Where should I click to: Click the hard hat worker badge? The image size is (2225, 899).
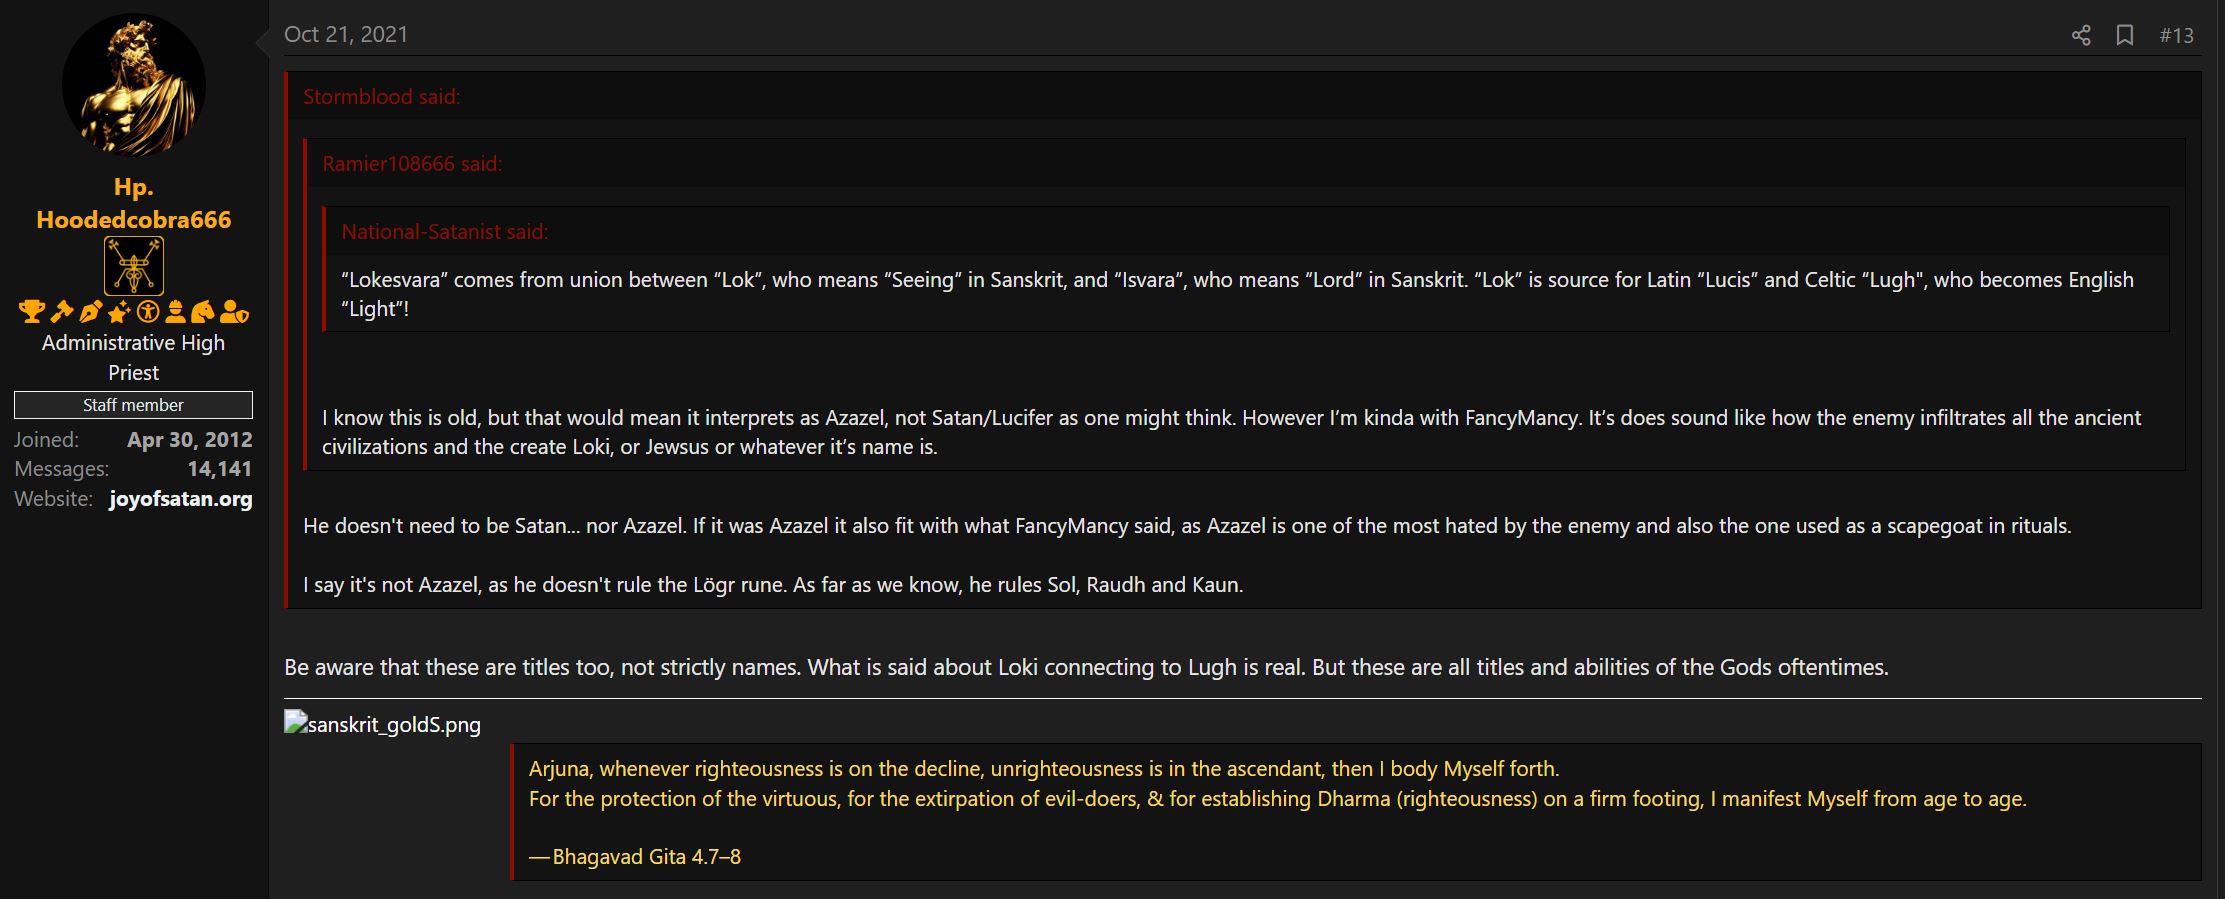pyautogui.click(x=175, y=312)
